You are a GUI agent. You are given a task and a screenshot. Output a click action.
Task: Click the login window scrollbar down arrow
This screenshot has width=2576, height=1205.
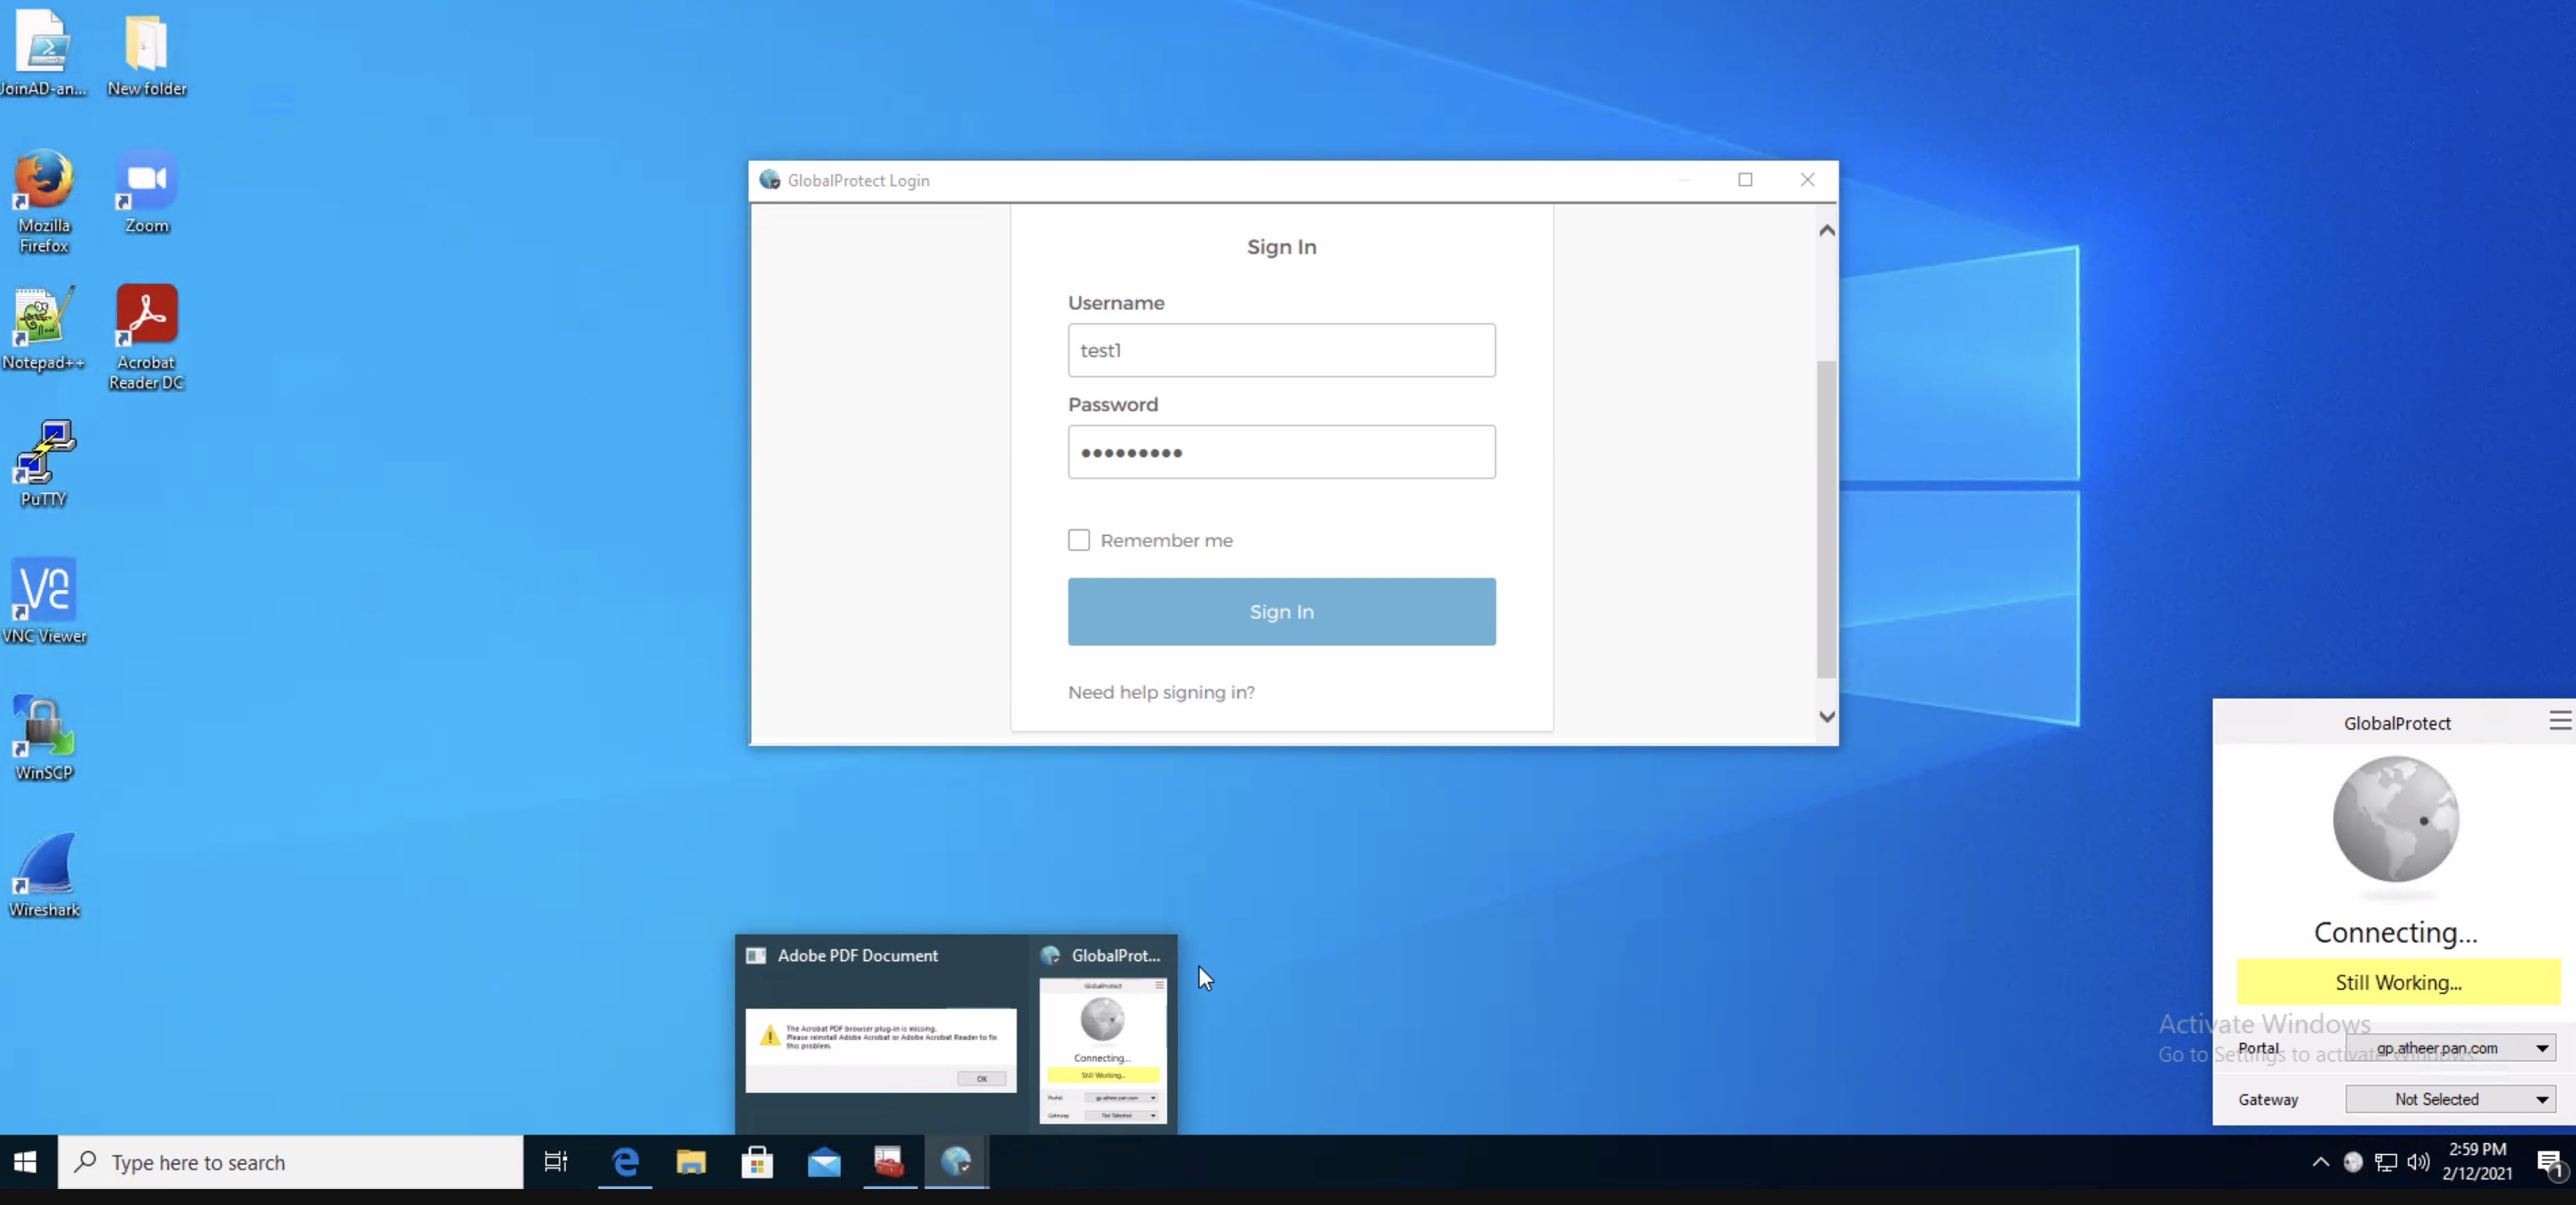pos(1826,716)
